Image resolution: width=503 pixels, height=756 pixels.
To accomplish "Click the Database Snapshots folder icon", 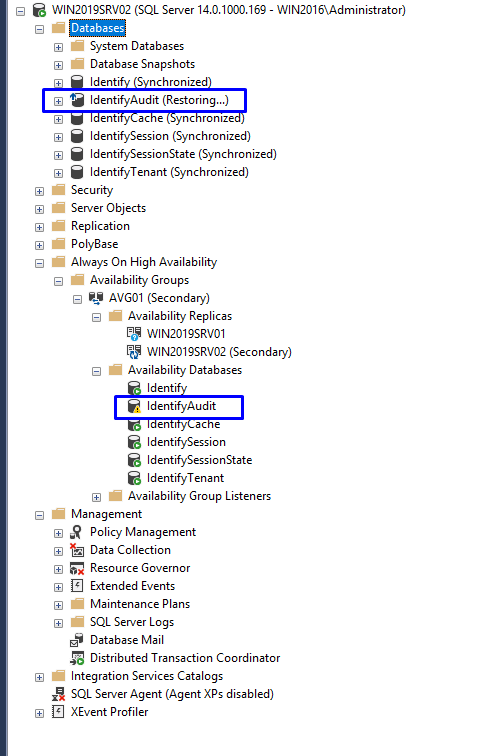I will click(x=77, y=64).
